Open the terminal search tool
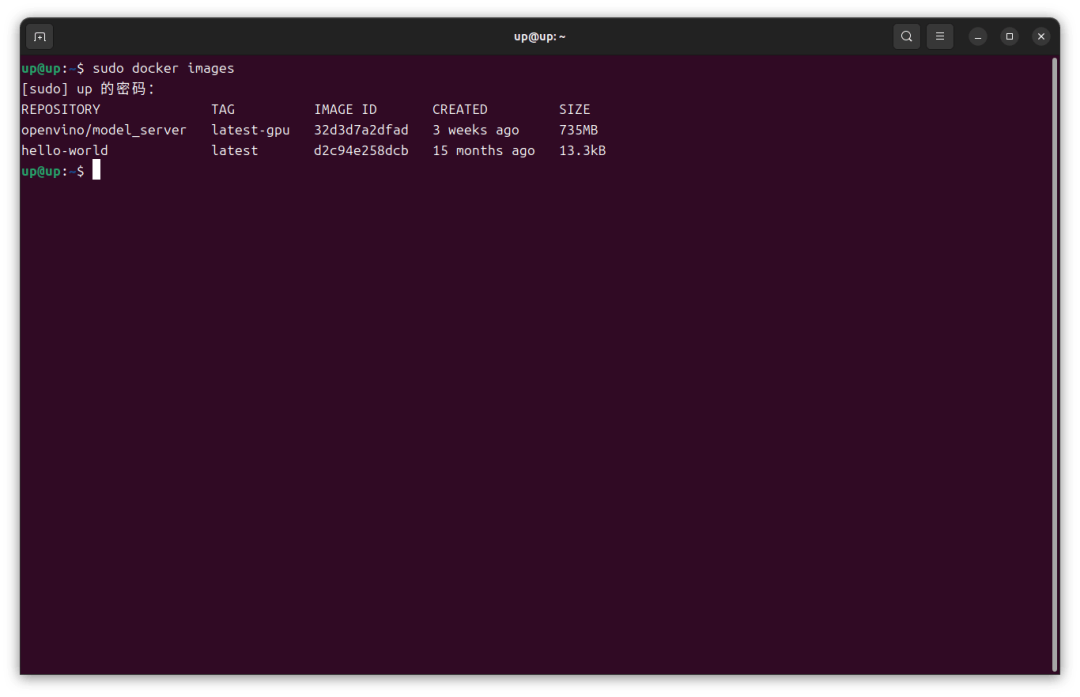The image size is (1080, 697). coord(906,37)
